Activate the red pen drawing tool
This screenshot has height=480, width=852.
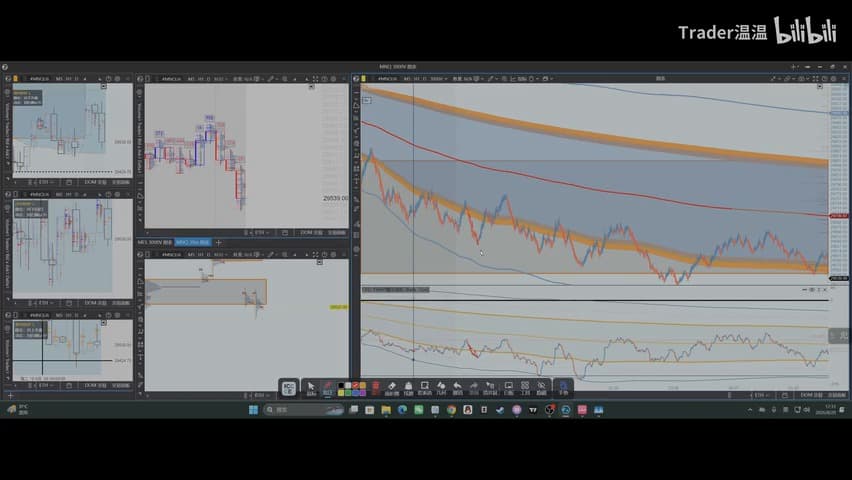coord(328,388)
